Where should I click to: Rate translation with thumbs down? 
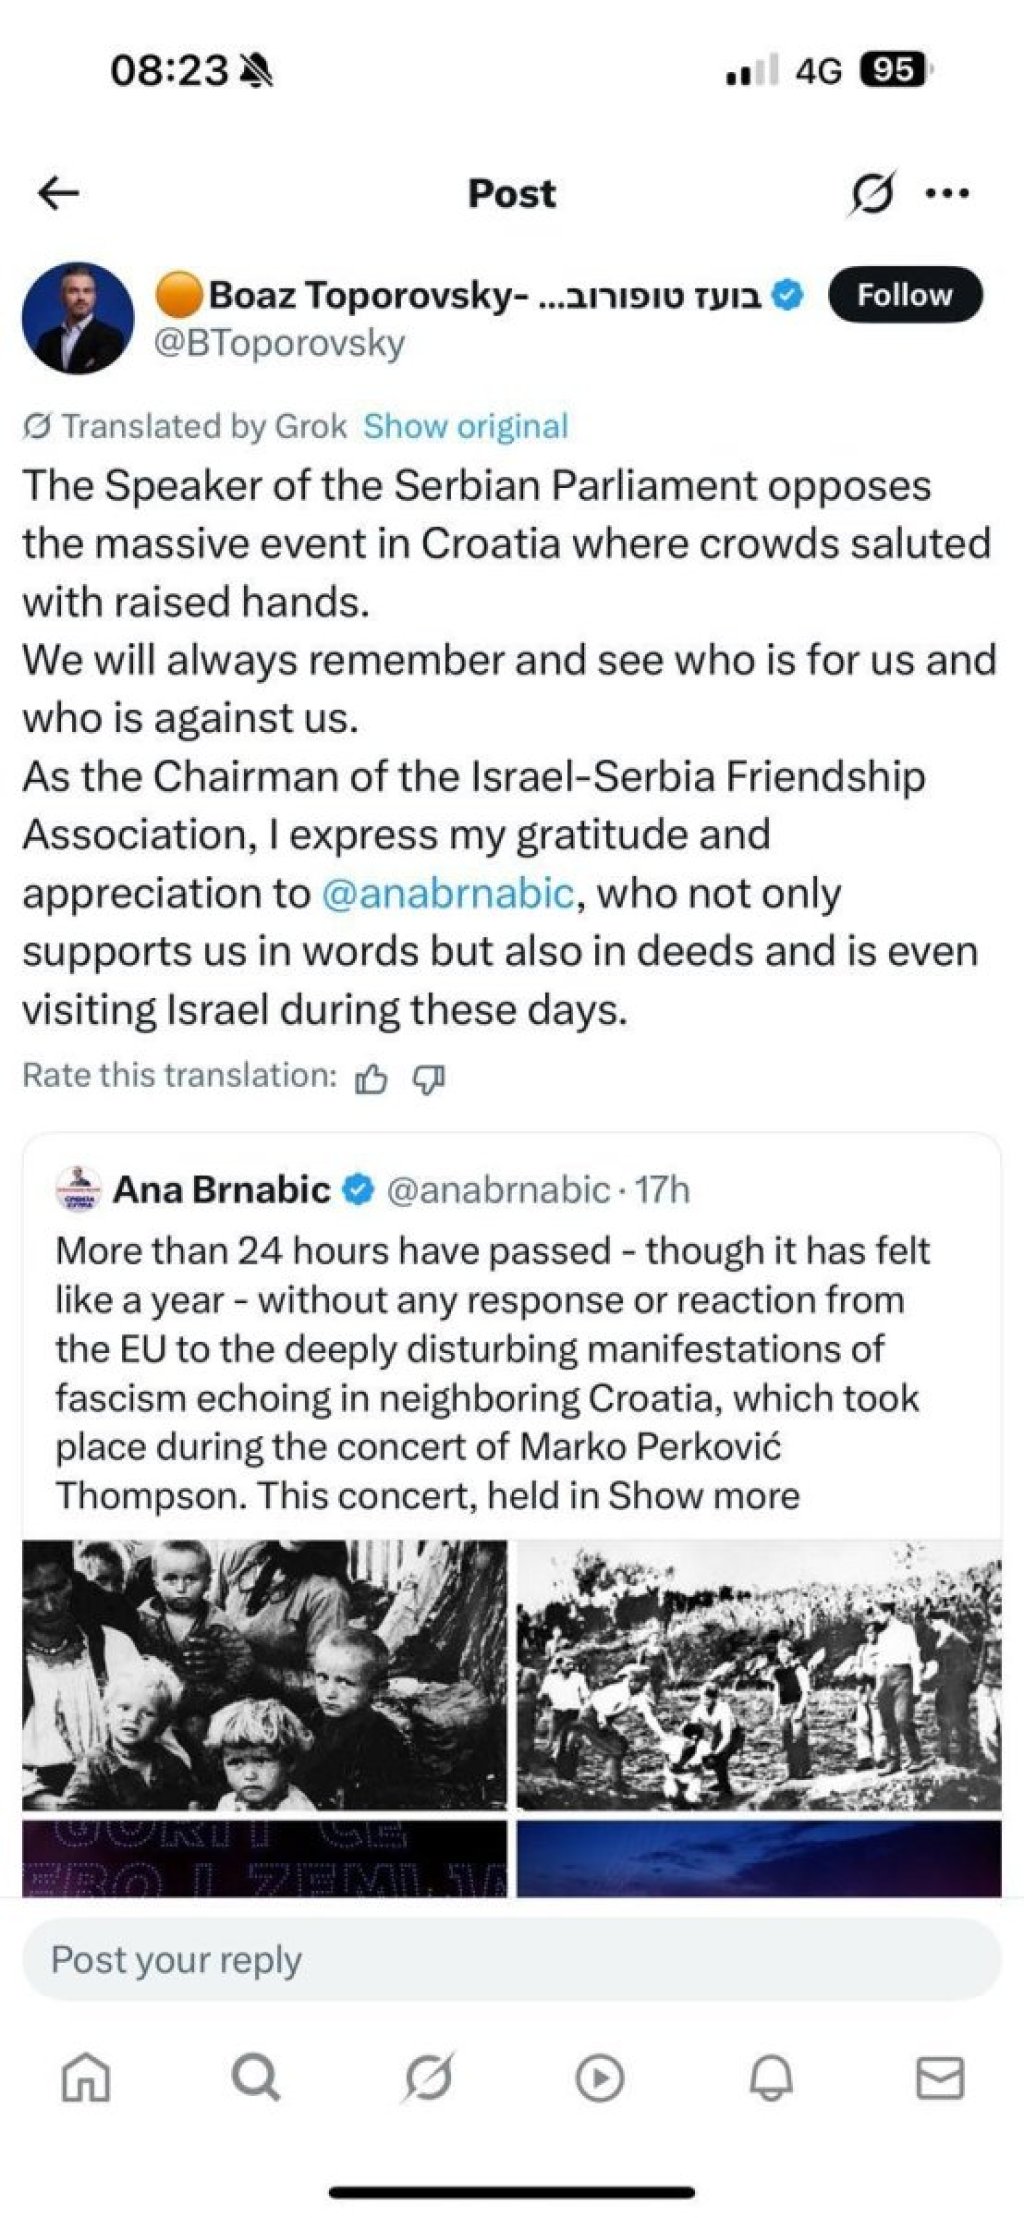point(429,1078)
